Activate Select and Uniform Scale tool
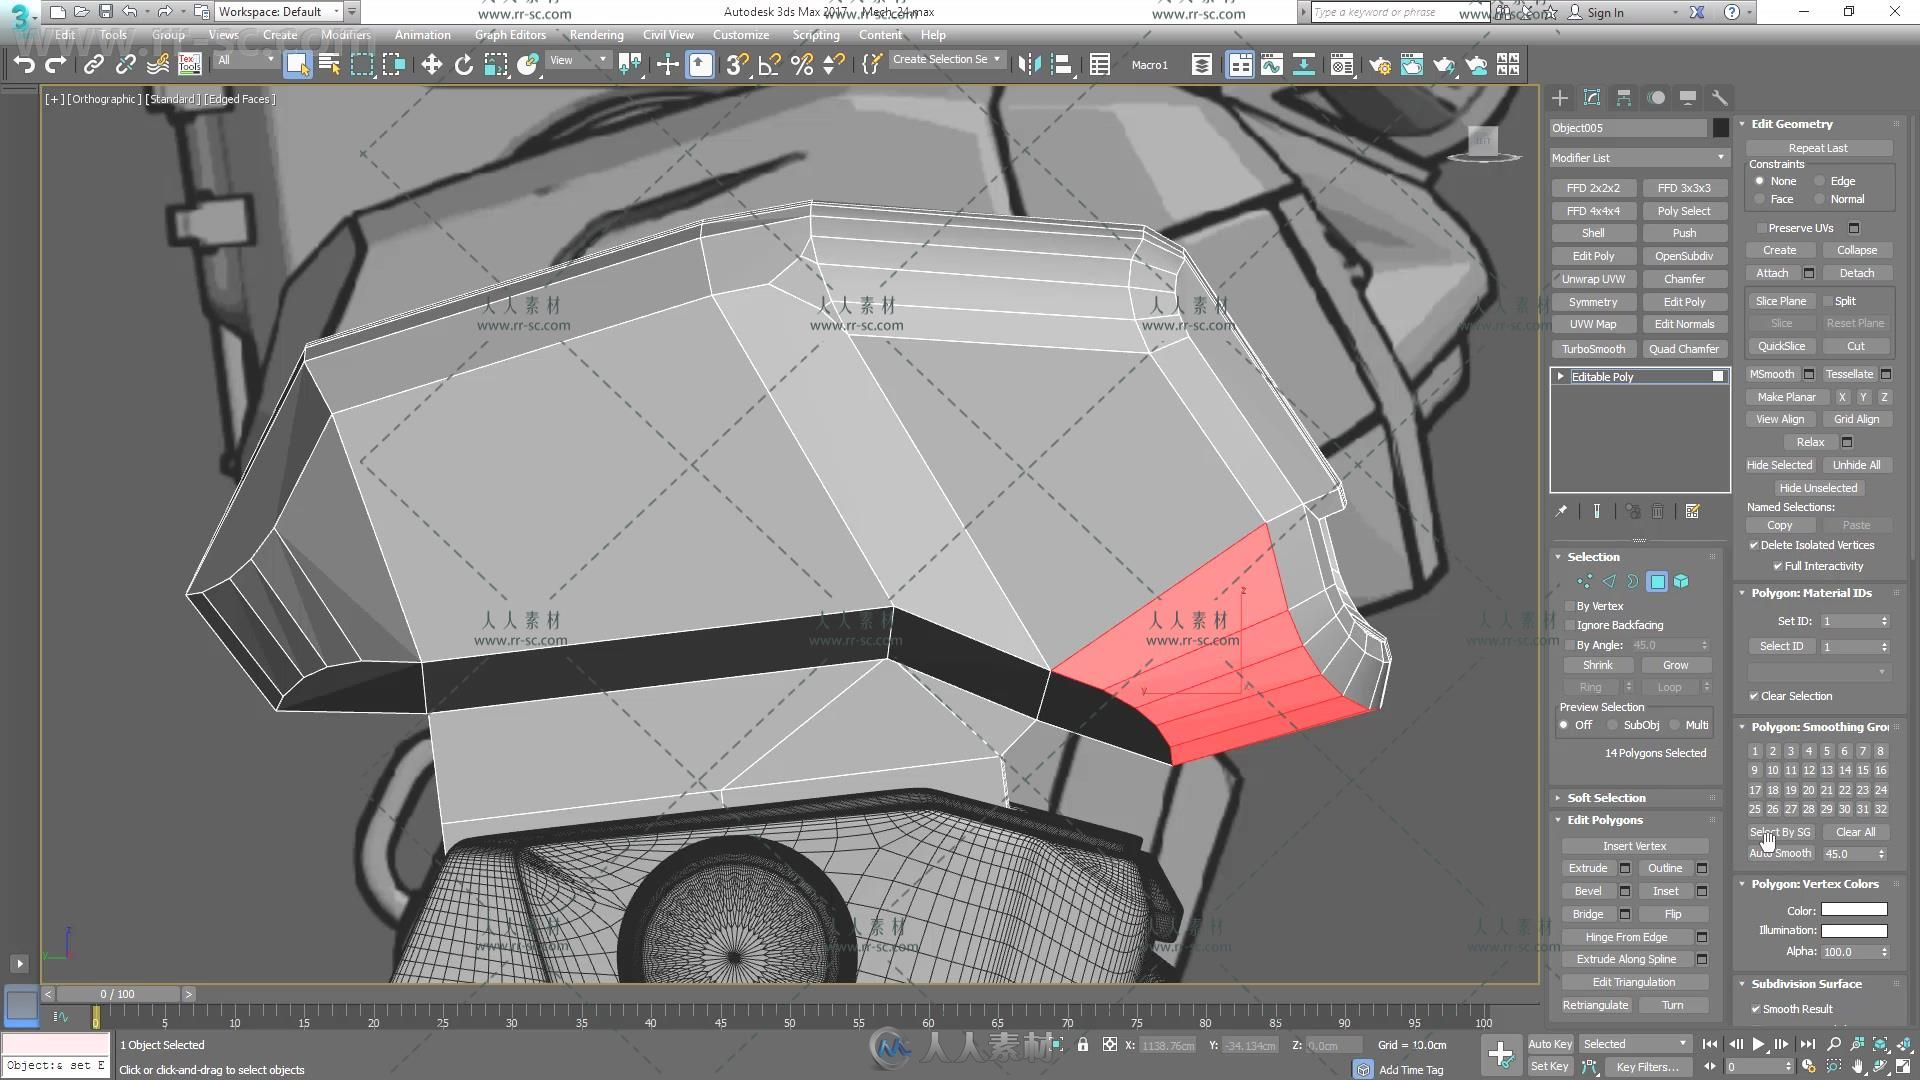The height and width of the screenshot is (1080, 1920). [x=495, y=65]
